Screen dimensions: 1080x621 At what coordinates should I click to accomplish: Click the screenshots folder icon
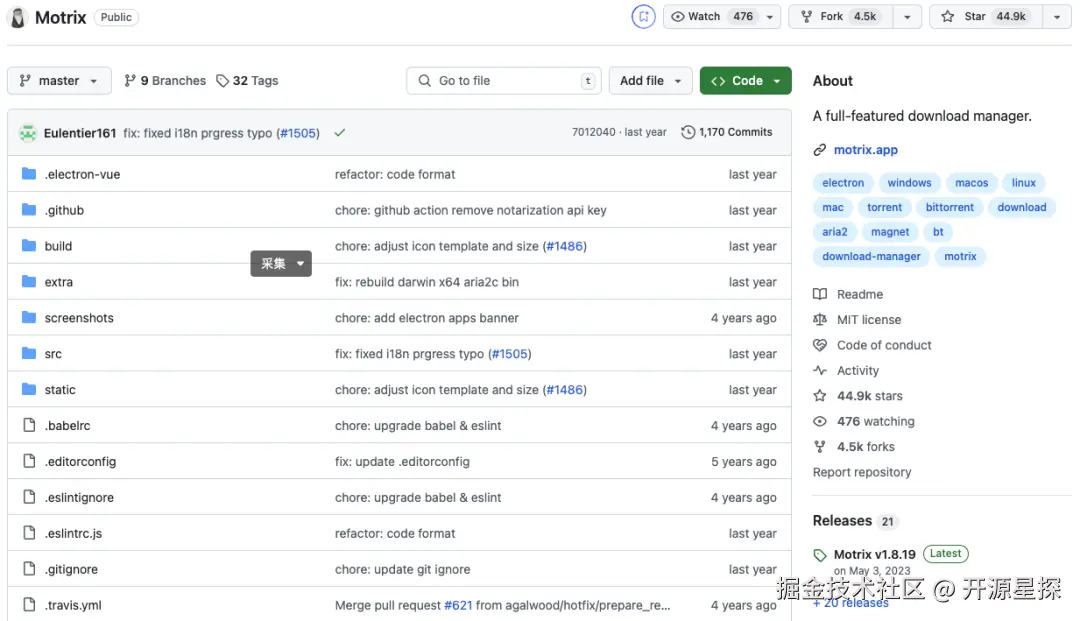(x=29, y=317)
